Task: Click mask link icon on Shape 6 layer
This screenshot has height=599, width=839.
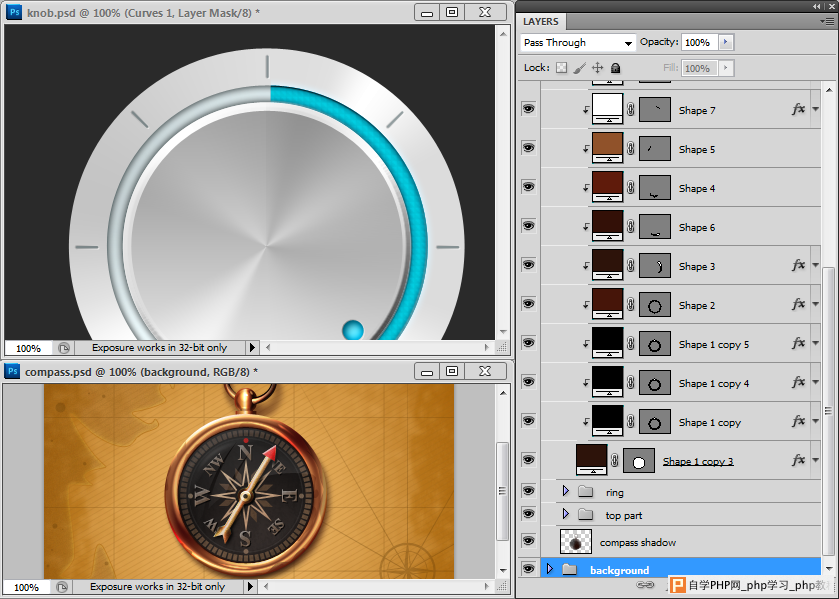Action: pyautogui.click(x=631, y=226)
